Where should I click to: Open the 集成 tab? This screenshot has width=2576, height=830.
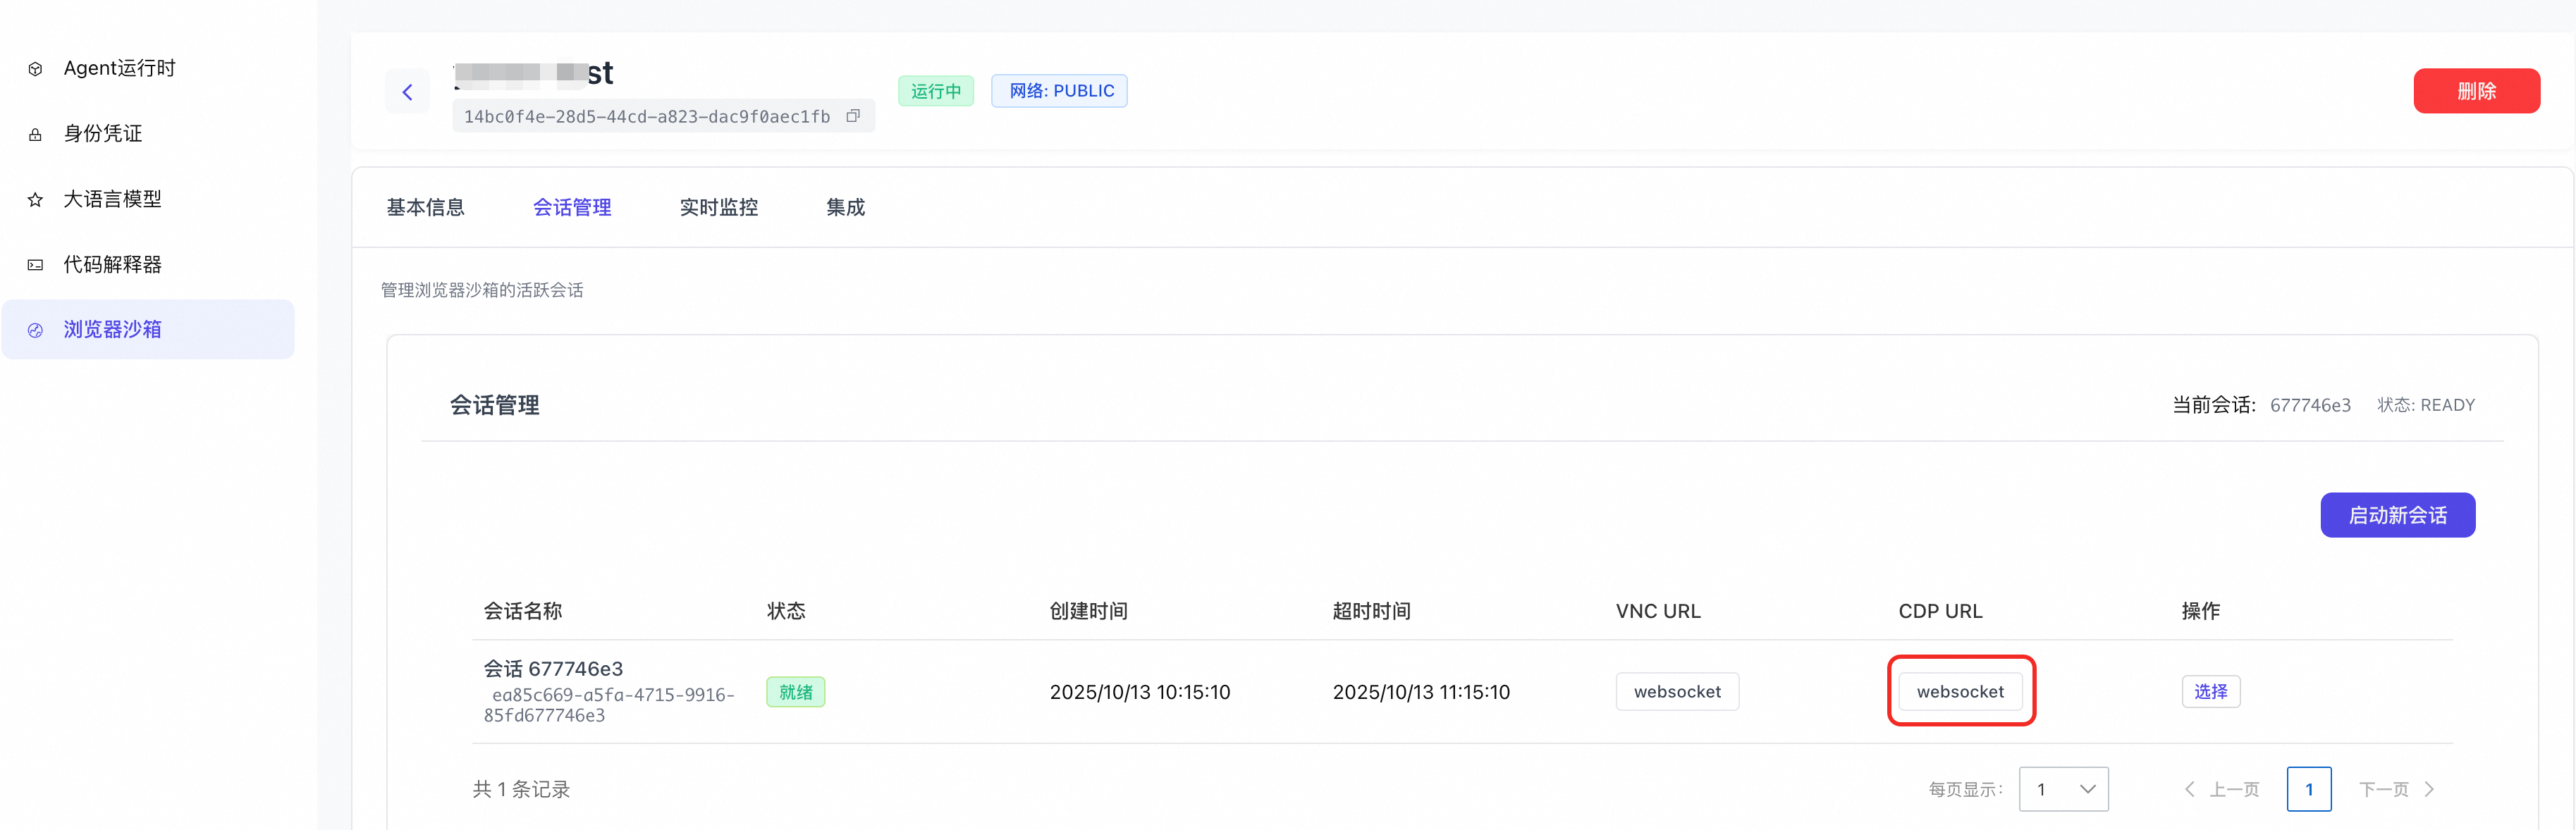tap(845, 207)
